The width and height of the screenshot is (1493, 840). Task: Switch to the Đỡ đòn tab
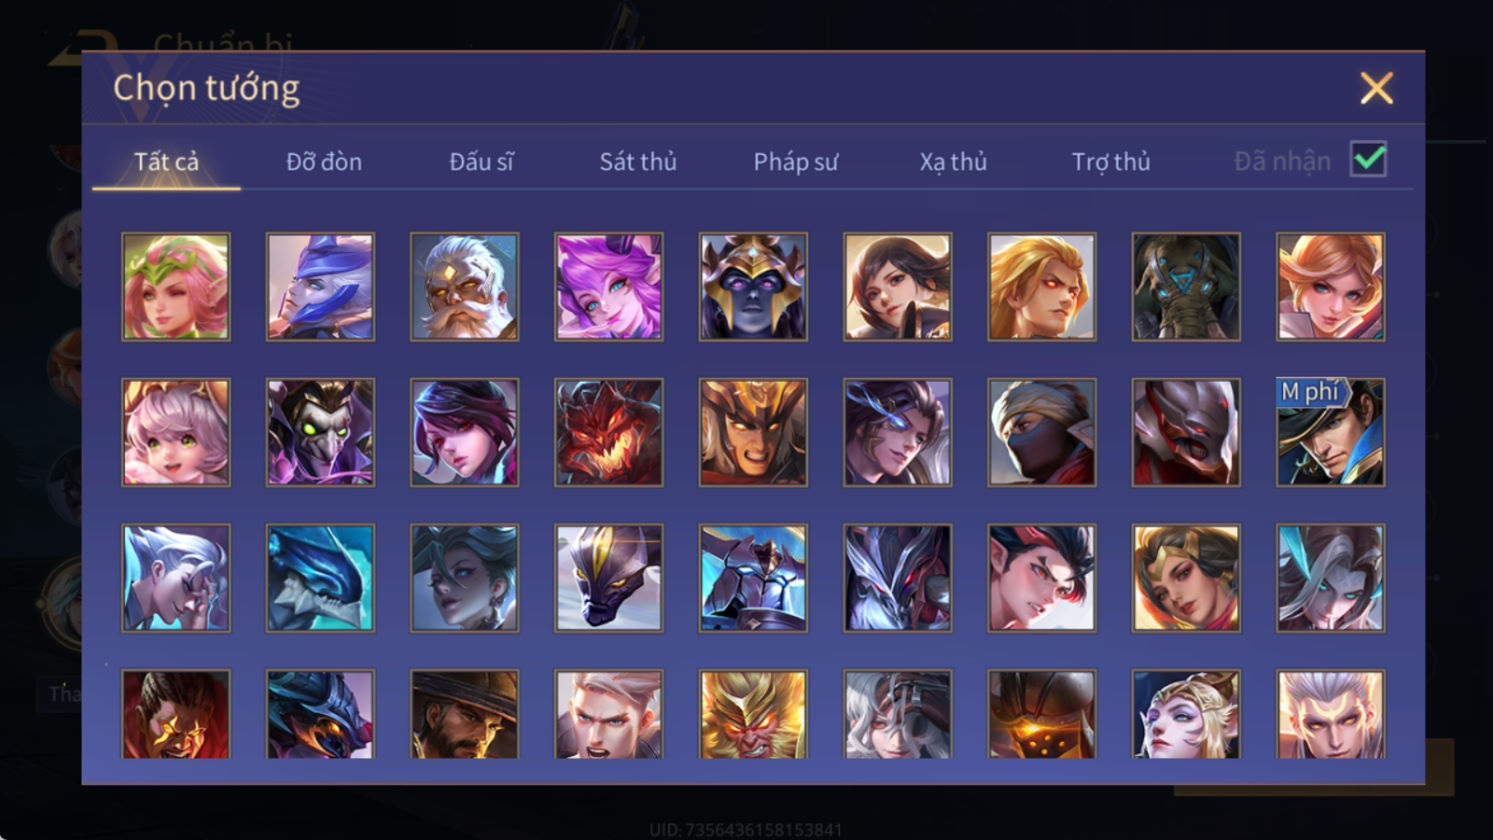pyautogui.click(x=324, y=161)
